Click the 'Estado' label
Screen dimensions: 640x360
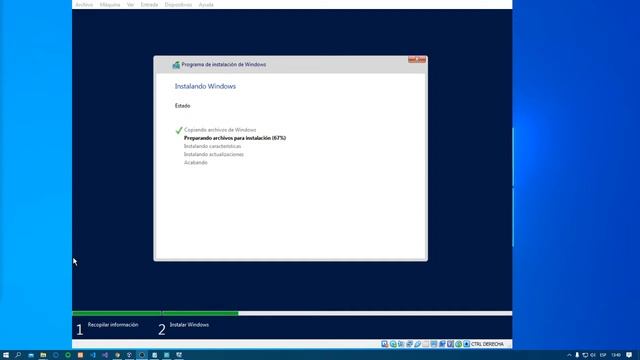182,106
